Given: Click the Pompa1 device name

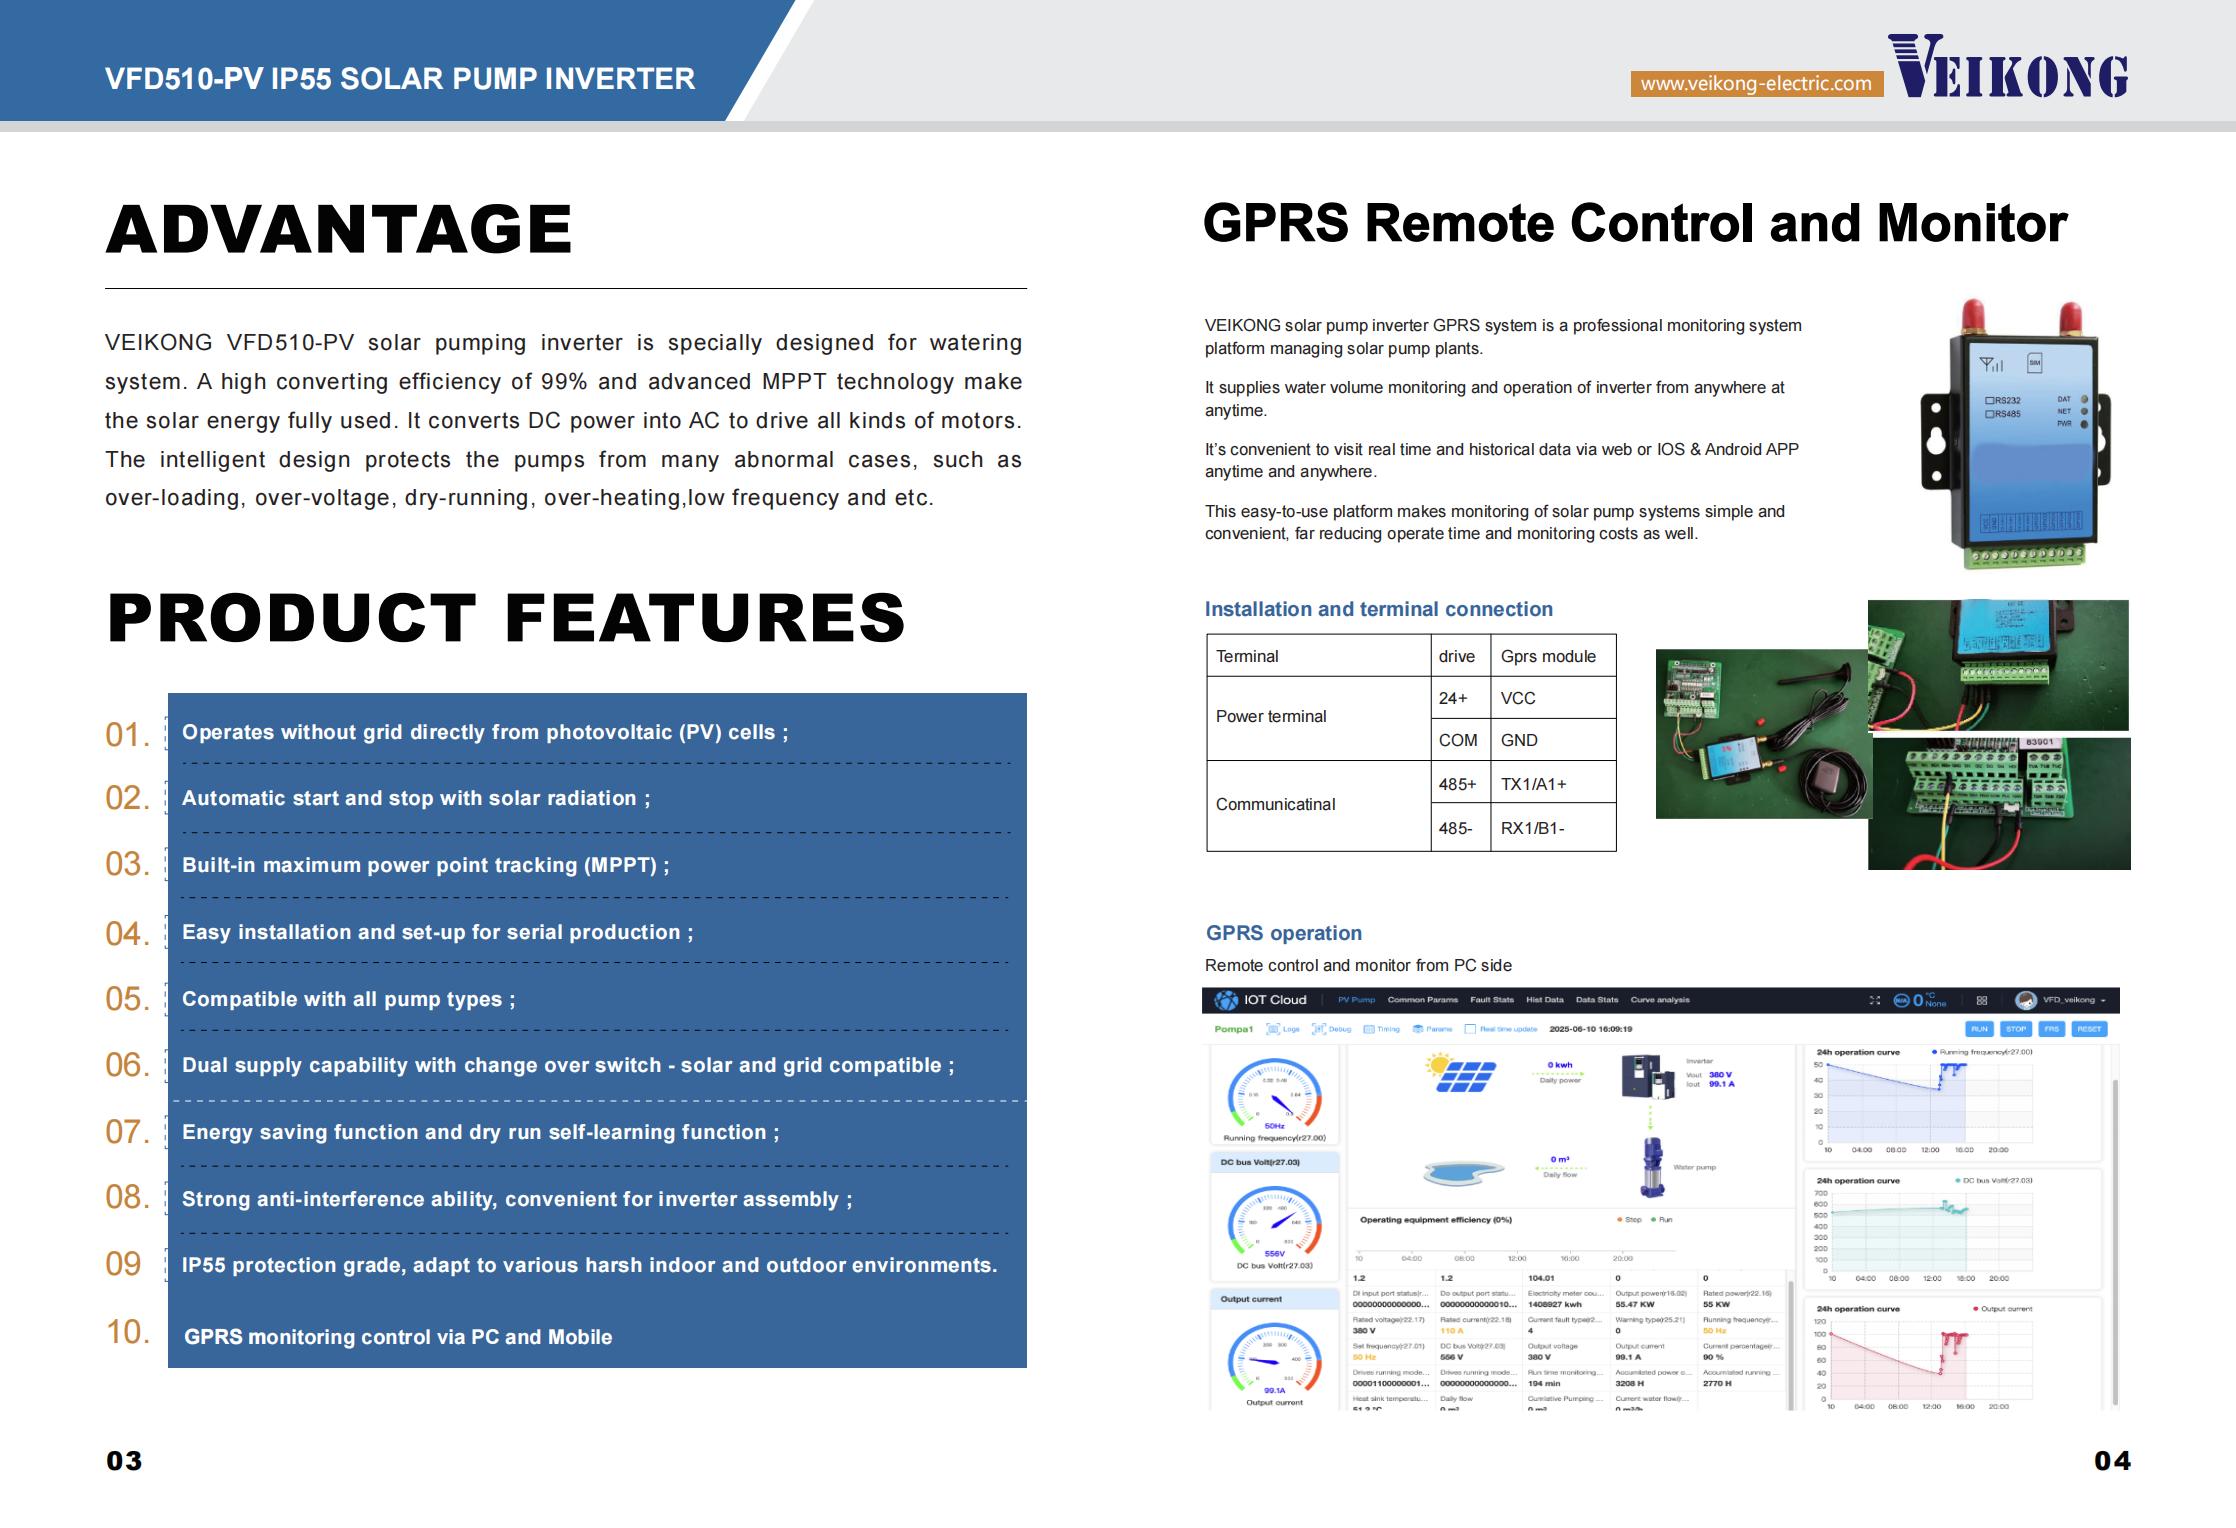Looking at the screenshot, I should pos(1234,1029).
